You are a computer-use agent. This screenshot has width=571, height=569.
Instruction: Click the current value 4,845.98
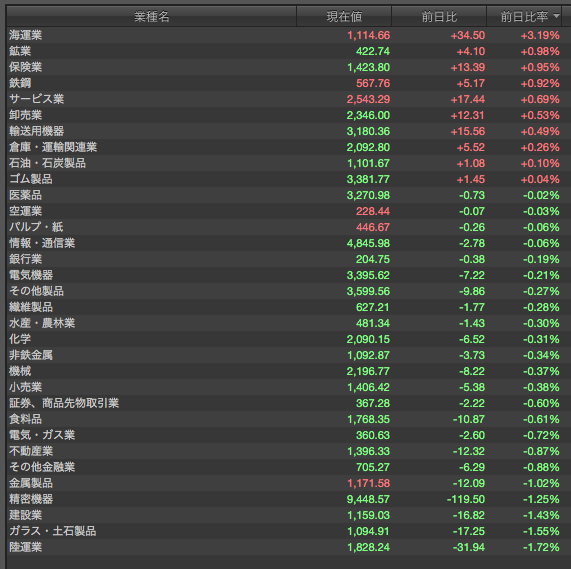(369, 243)
